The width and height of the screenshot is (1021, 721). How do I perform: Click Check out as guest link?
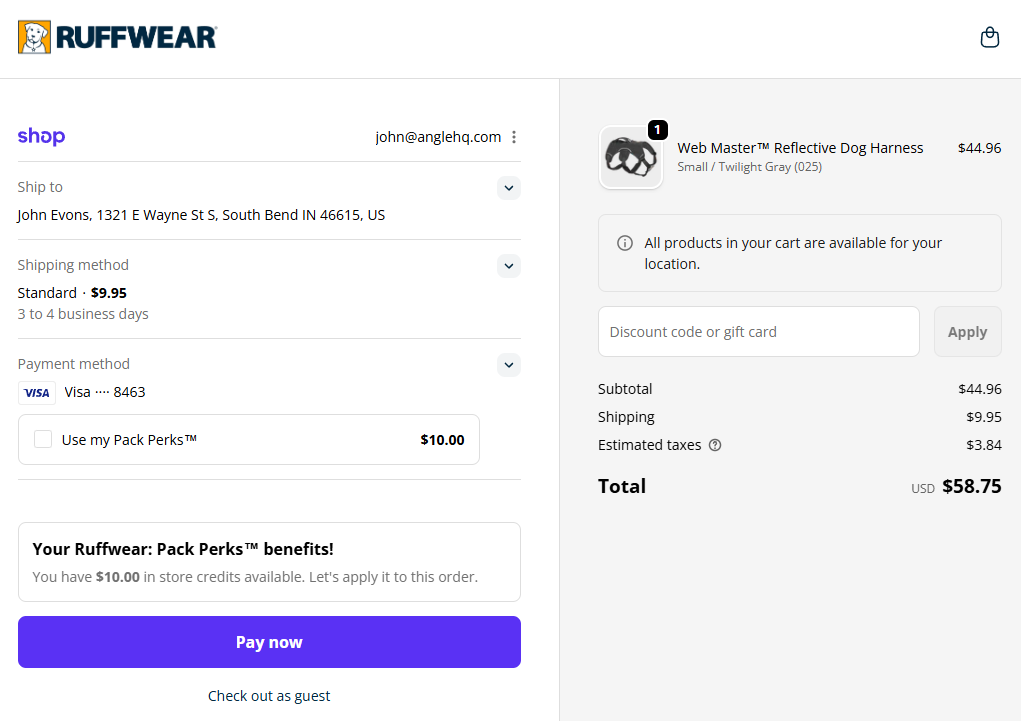click(269, 696)
